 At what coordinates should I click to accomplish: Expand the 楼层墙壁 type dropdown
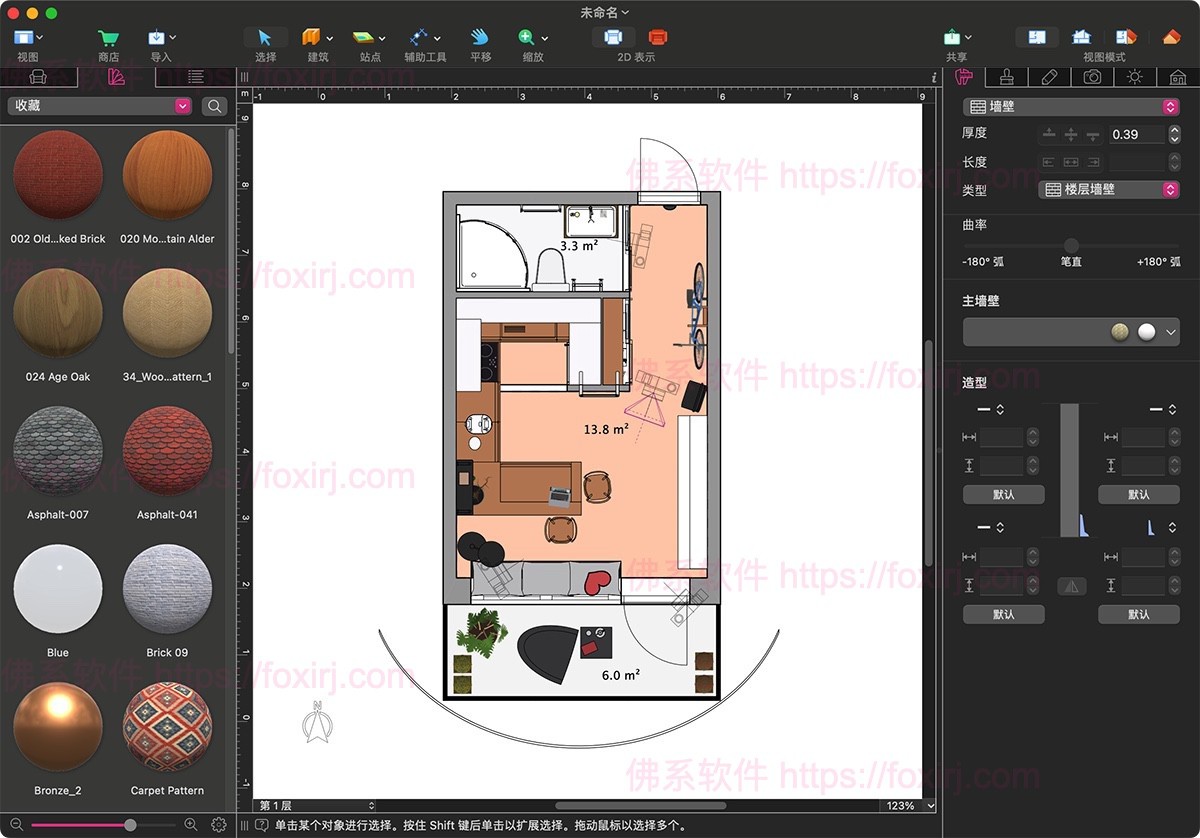click(x=1108, y=189)
